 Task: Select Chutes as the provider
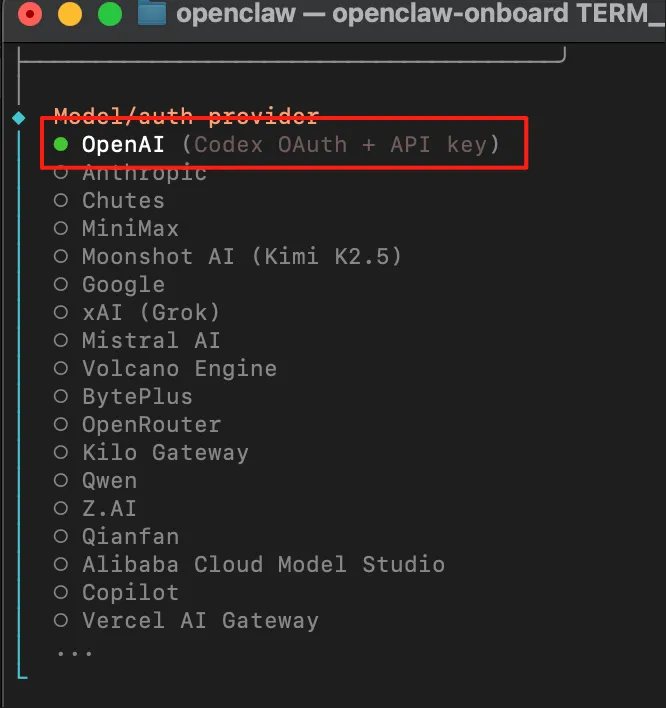point(61,201)
